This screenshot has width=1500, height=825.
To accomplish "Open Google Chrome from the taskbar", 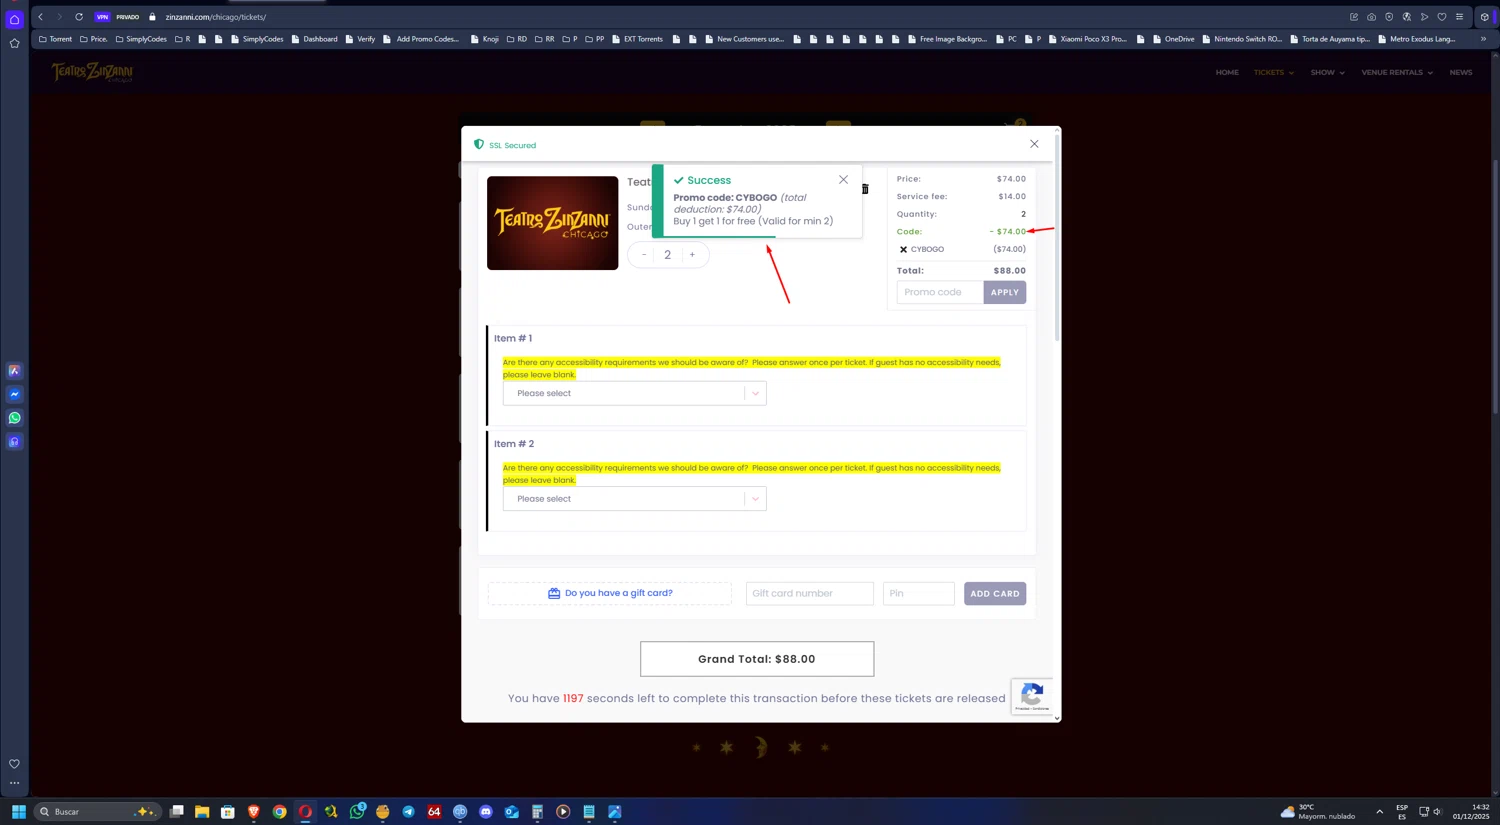I will point(279,812).
